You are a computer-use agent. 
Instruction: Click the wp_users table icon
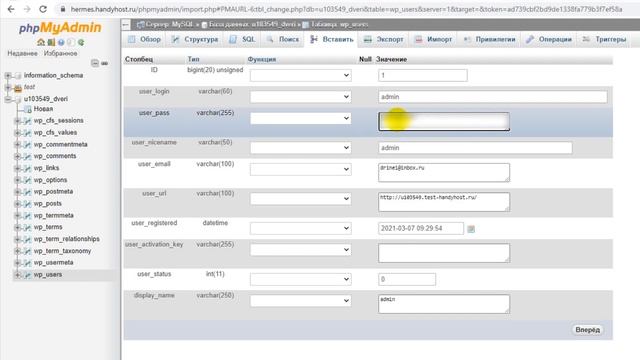click(27, 275)
